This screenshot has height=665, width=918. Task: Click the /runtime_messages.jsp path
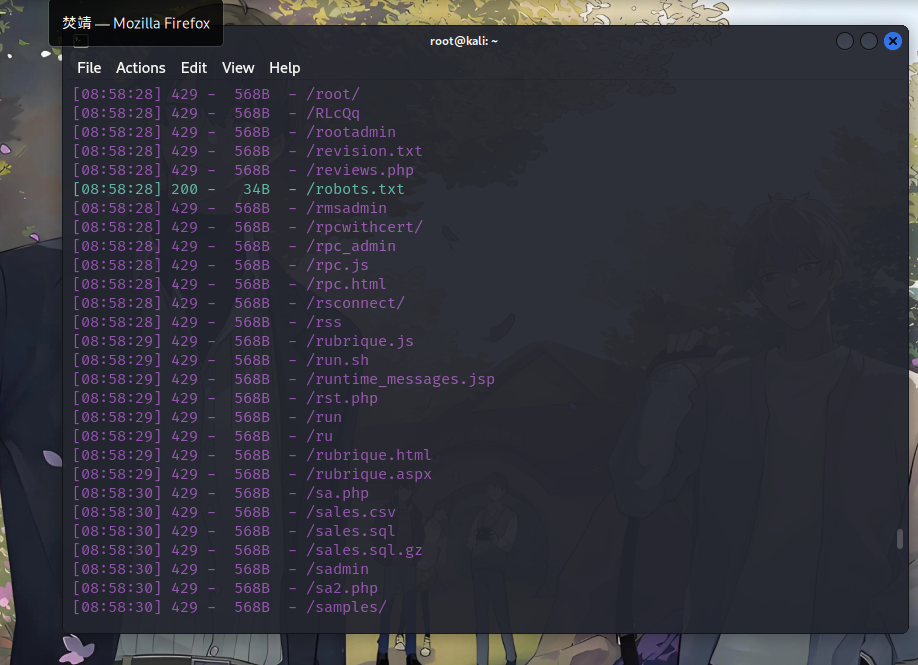tap(400, 379)
